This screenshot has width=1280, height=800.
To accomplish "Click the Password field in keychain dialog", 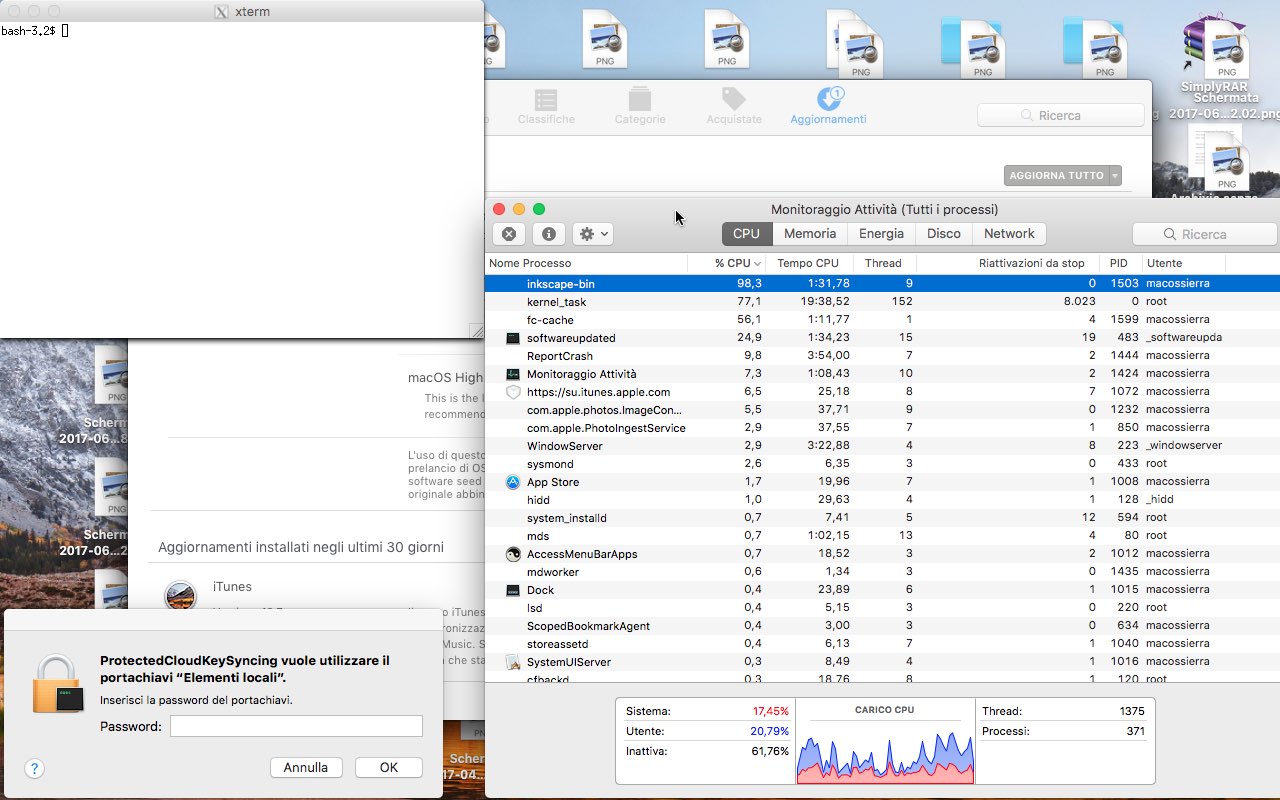I will point(296,726).
